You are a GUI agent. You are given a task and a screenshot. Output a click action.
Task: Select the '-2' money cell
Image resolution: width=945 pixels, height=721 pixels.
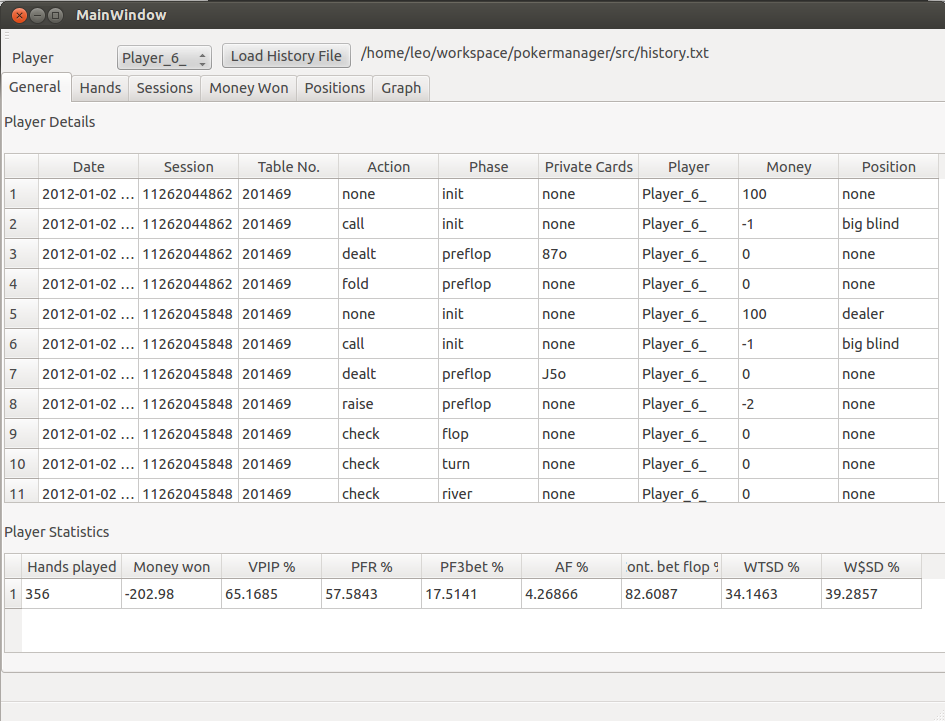[789, 404]
